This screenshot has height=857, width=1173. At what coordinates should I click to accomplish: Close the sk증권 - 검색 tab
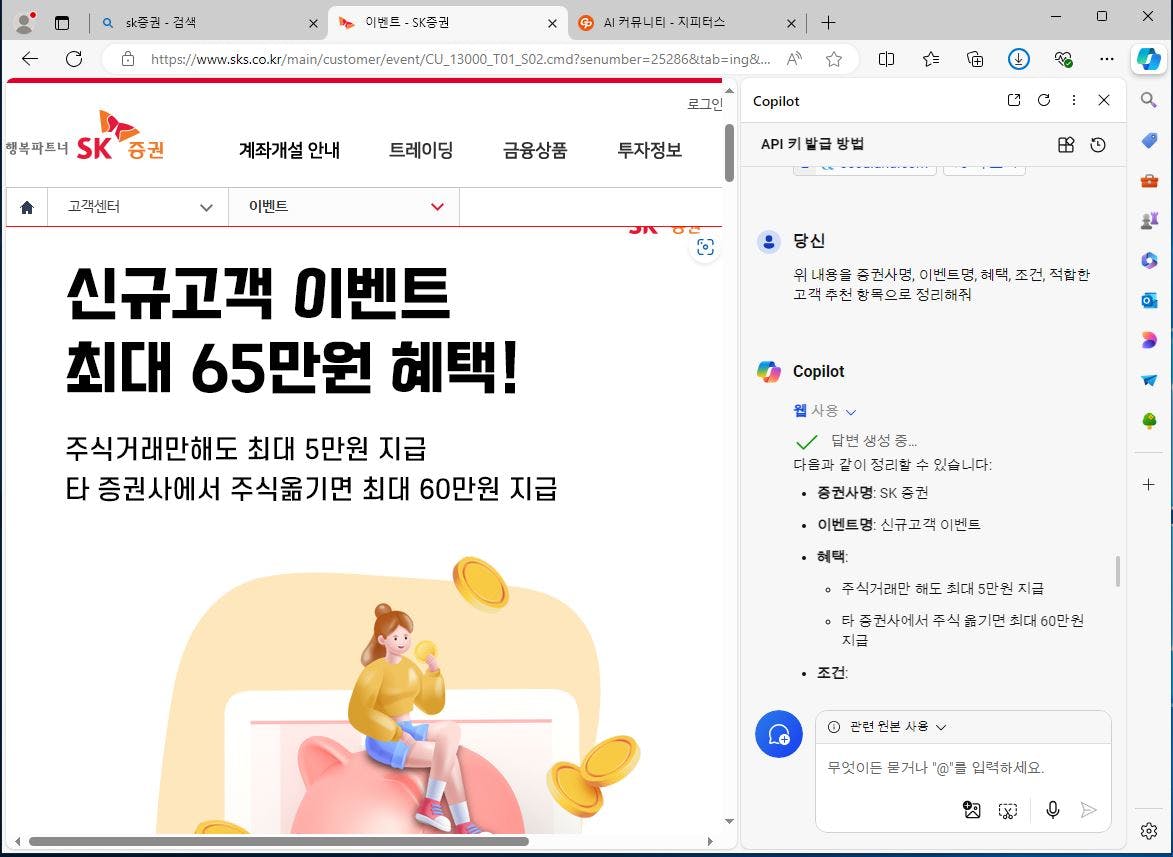click(313, 23)
